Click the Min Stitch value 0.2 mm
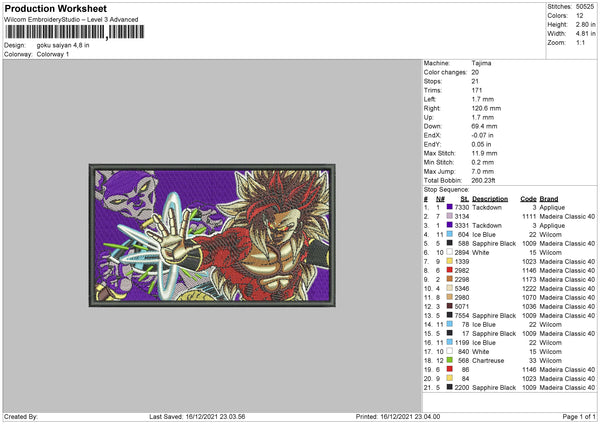The width and height of the screenshot is (600, 424). click(483, 162)
